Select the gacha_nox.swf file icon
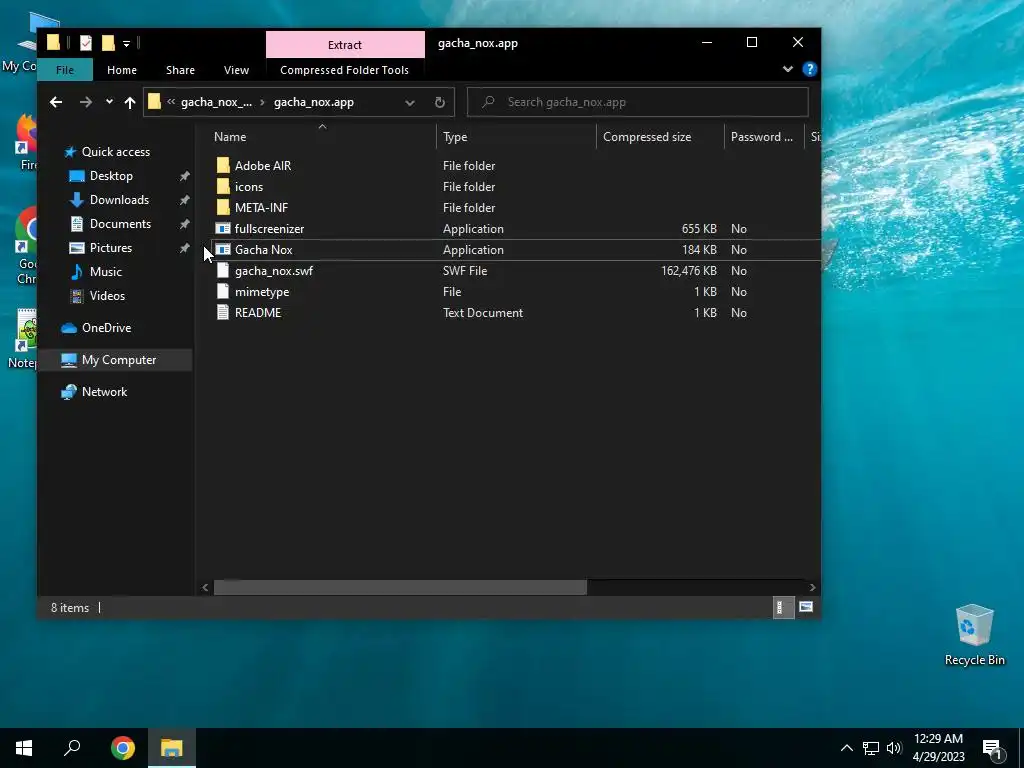The height and width of the screenshot is (768, 1024). 223,270
